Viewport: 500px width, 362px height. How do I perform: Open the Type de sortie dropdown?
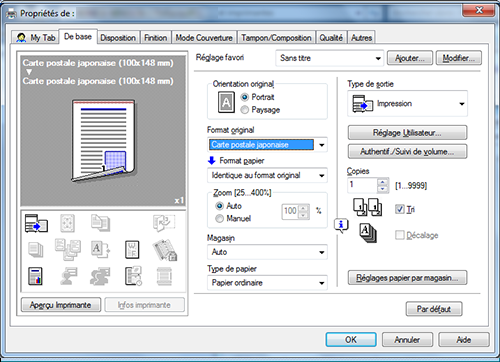(407, 104)
